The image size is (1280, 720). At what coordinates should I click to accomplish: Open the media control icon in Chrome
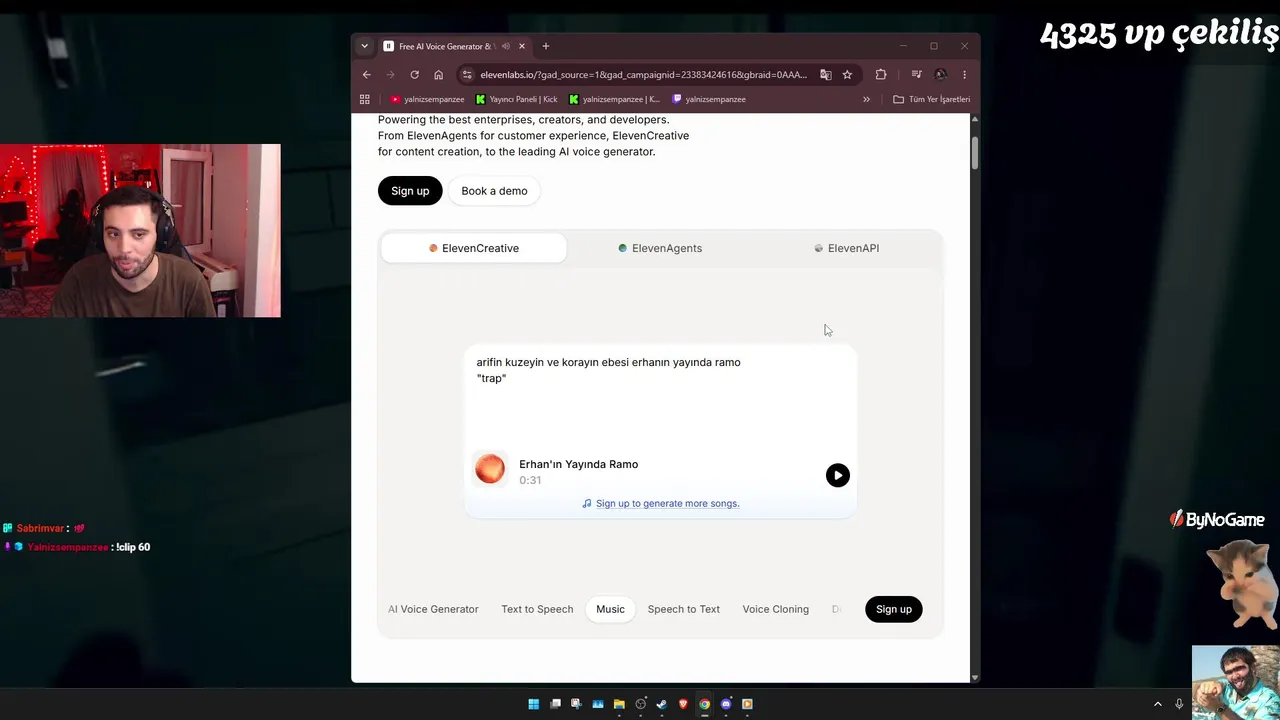(916, 74)
